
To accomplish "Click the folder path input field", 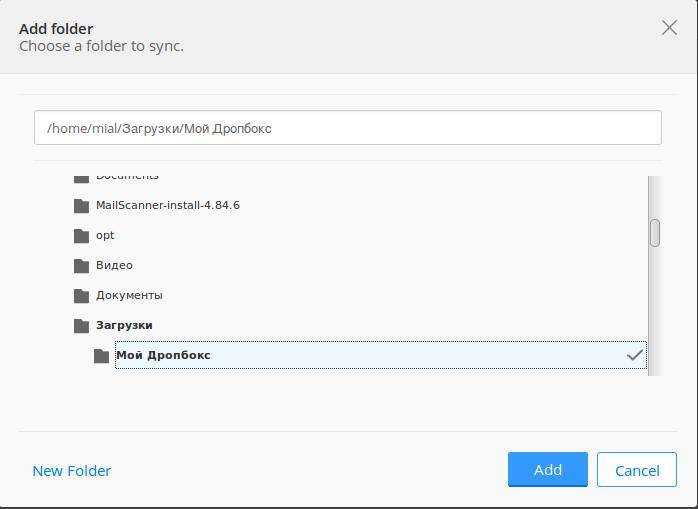I will tap(347, 128).
